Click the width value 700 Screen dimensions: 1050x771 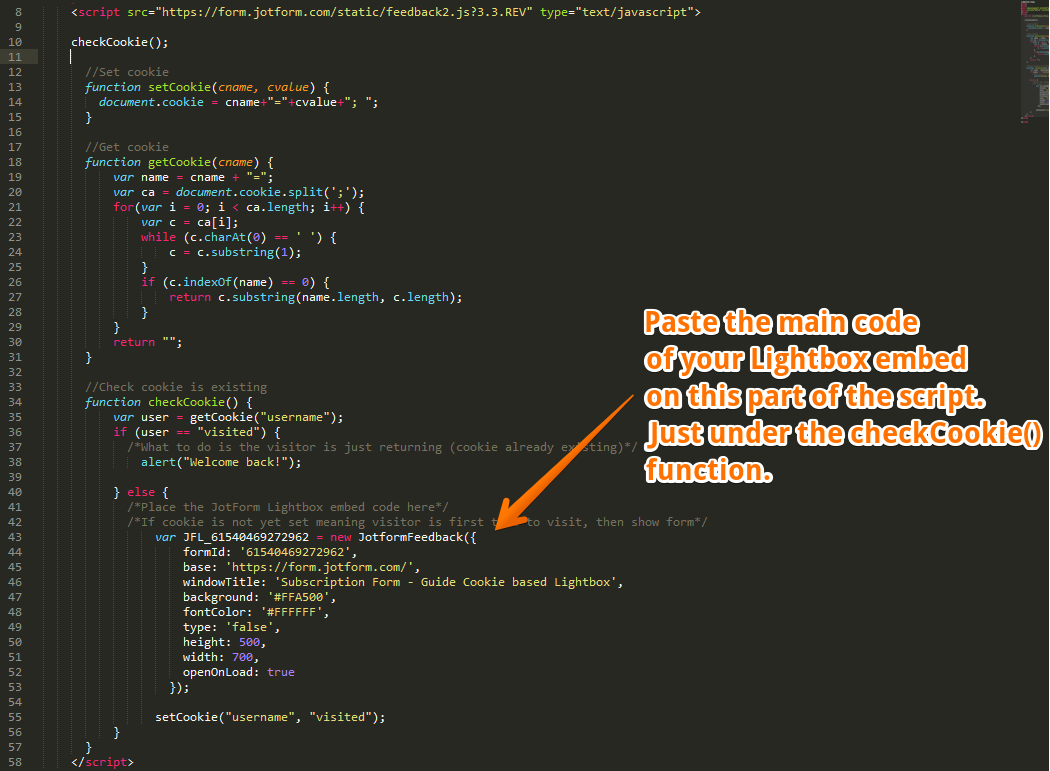coord(241,657)
